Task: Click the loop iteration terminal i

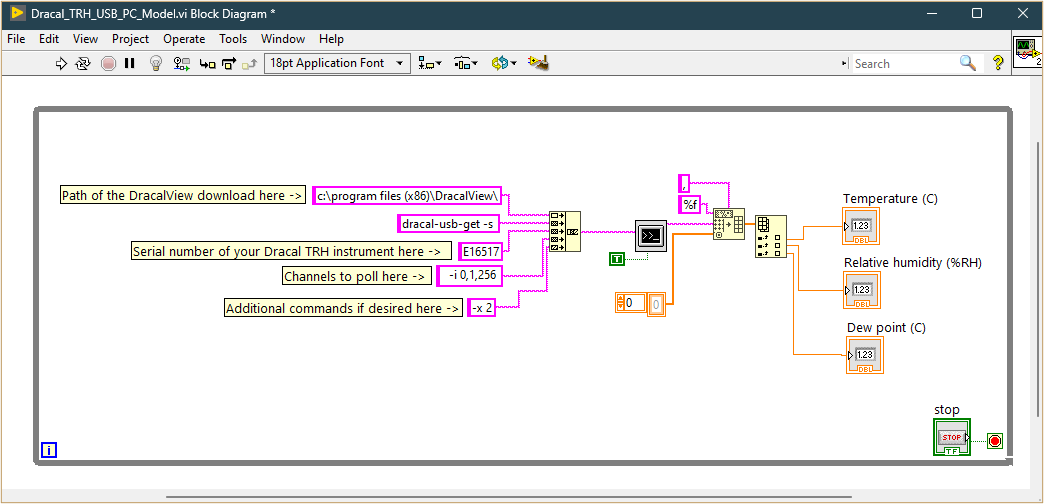Action: 49,451
